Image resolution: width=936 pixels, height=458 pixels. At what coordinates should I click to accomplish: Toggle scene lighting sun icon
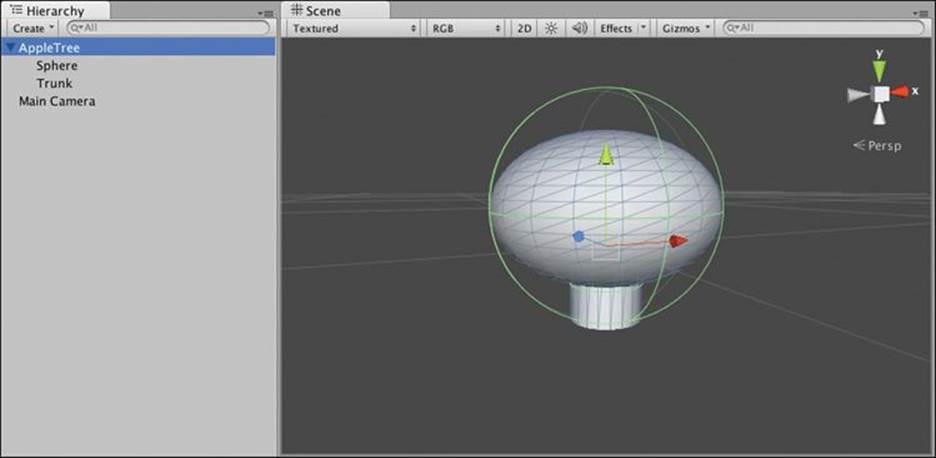click(551, 28)
